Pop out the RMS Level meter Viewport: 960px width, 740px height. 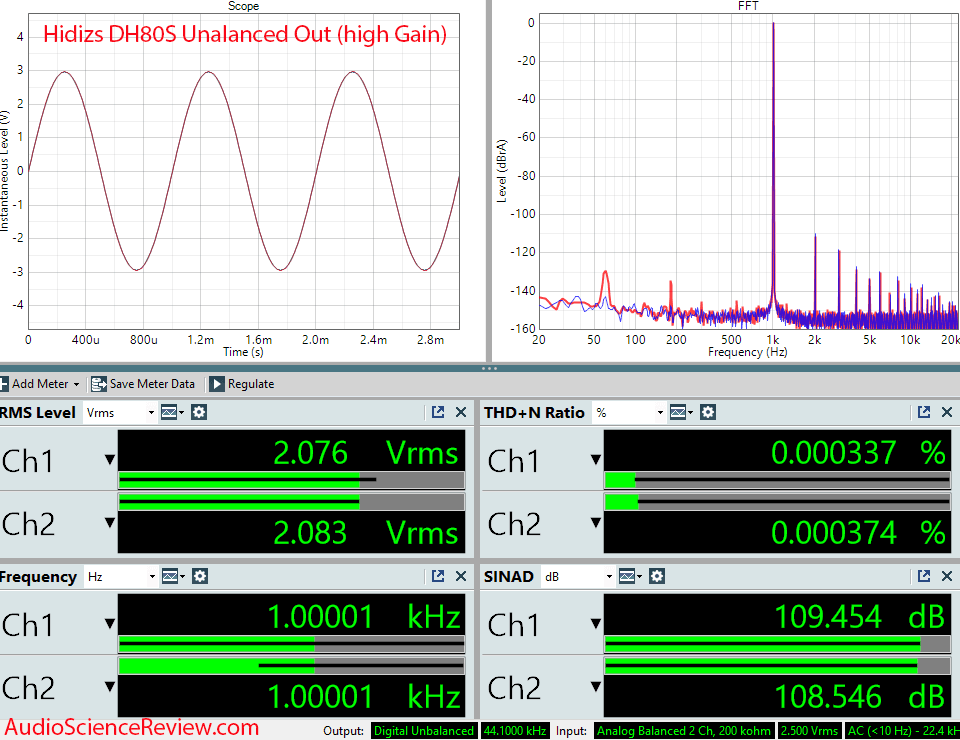point(438,413)
